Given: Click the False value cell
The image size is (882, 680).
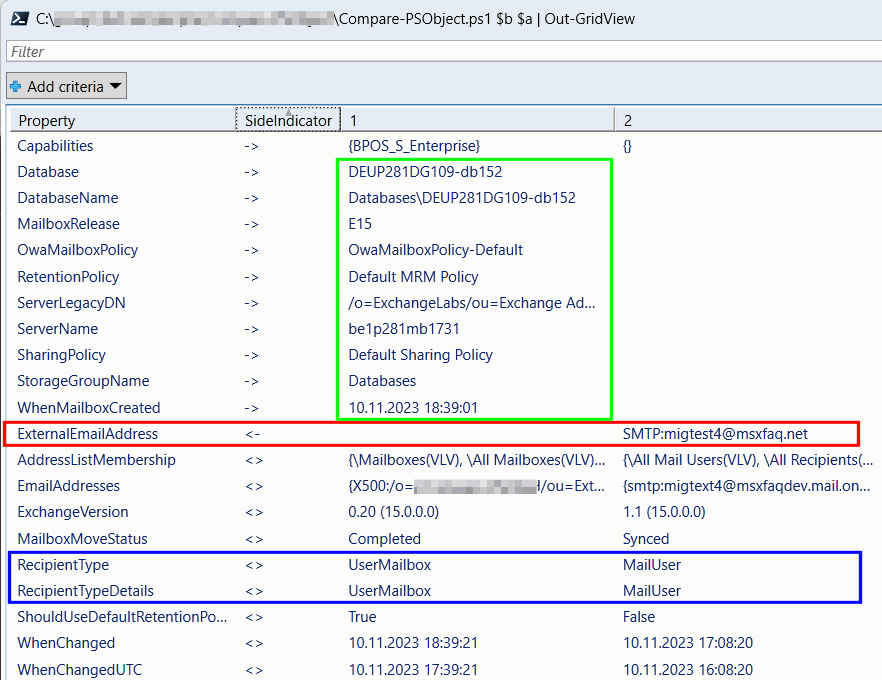Looking at the screenshot, I should [638, 617].
